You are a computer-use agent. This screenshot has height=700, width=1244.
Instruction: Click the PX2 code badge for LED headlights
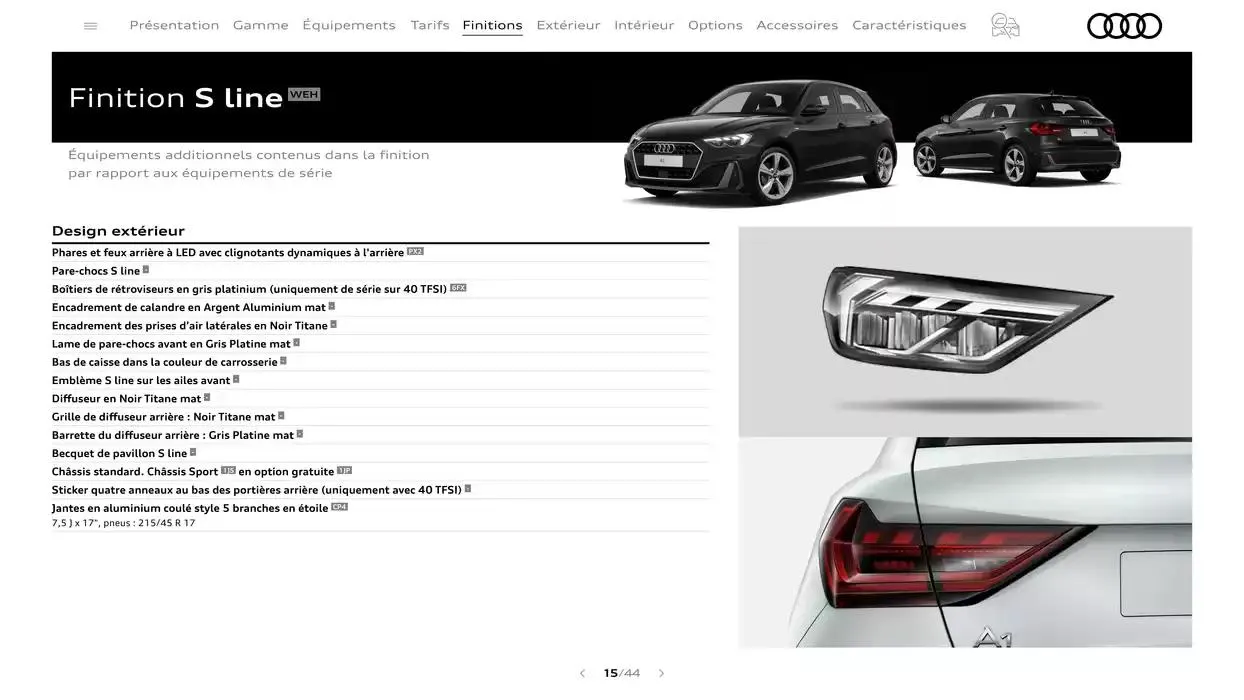pyautogui.click(x=415, y=252)
